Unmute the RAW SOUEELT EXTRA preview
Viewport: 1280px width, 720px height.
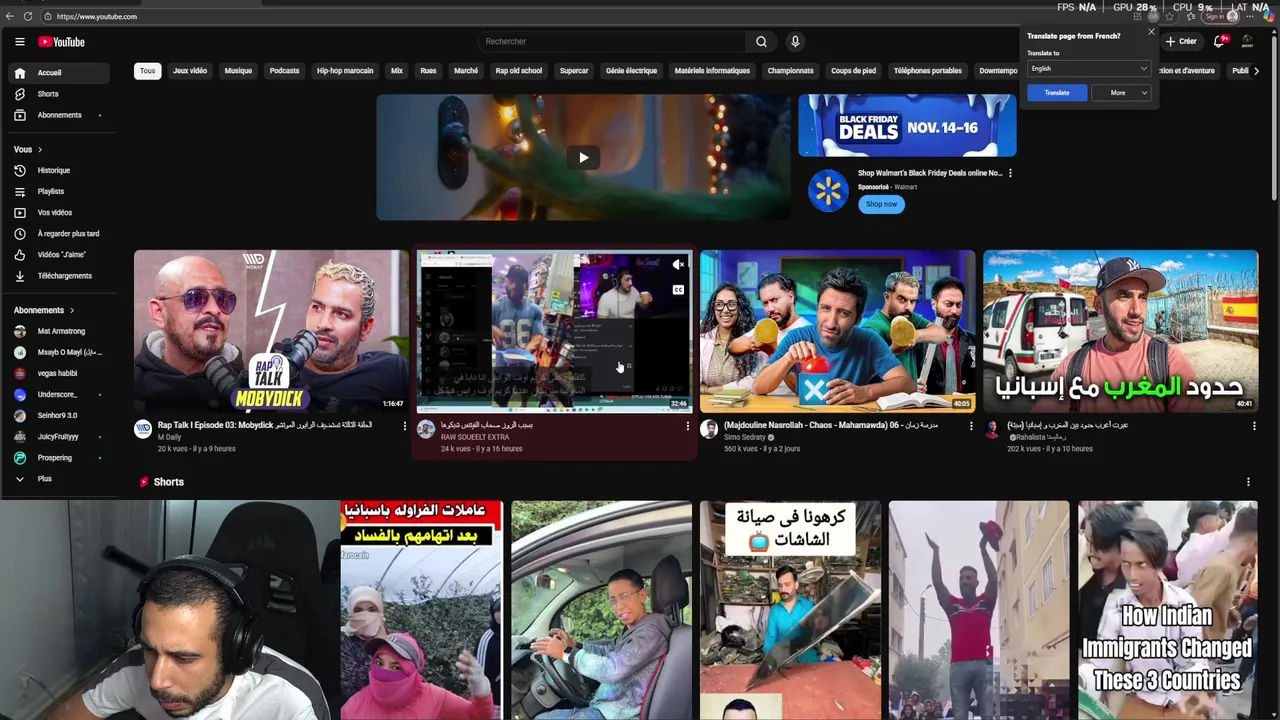click(x=678, y=265)
